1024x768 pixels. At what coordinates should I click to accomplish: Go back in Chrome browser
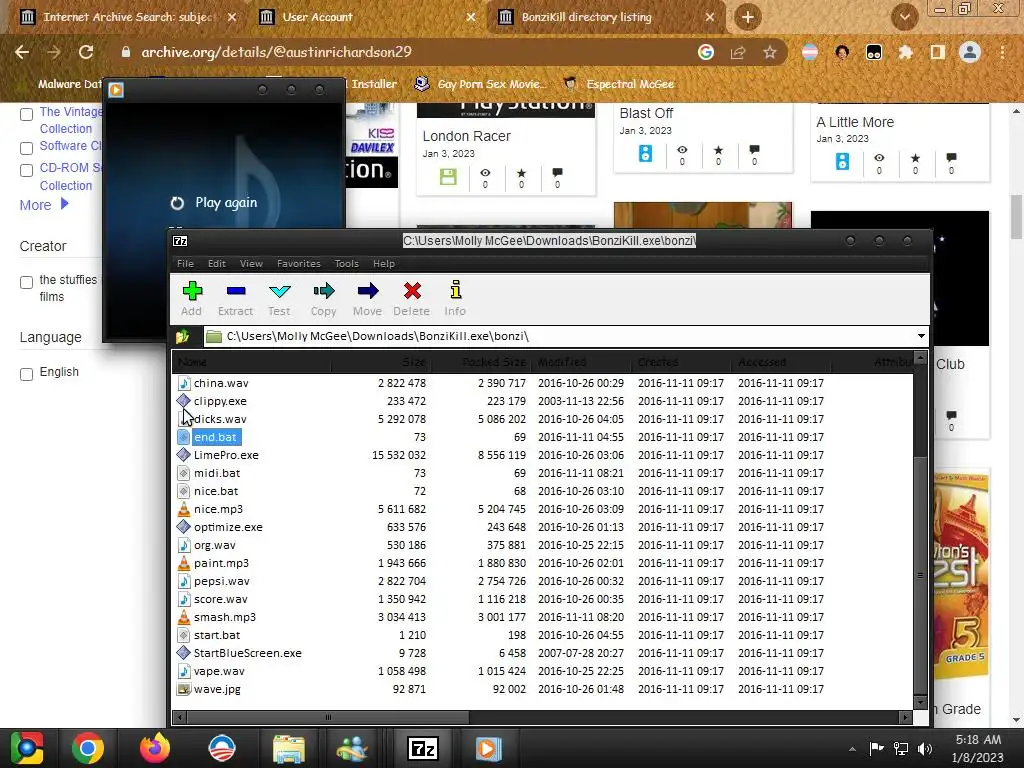22,52
